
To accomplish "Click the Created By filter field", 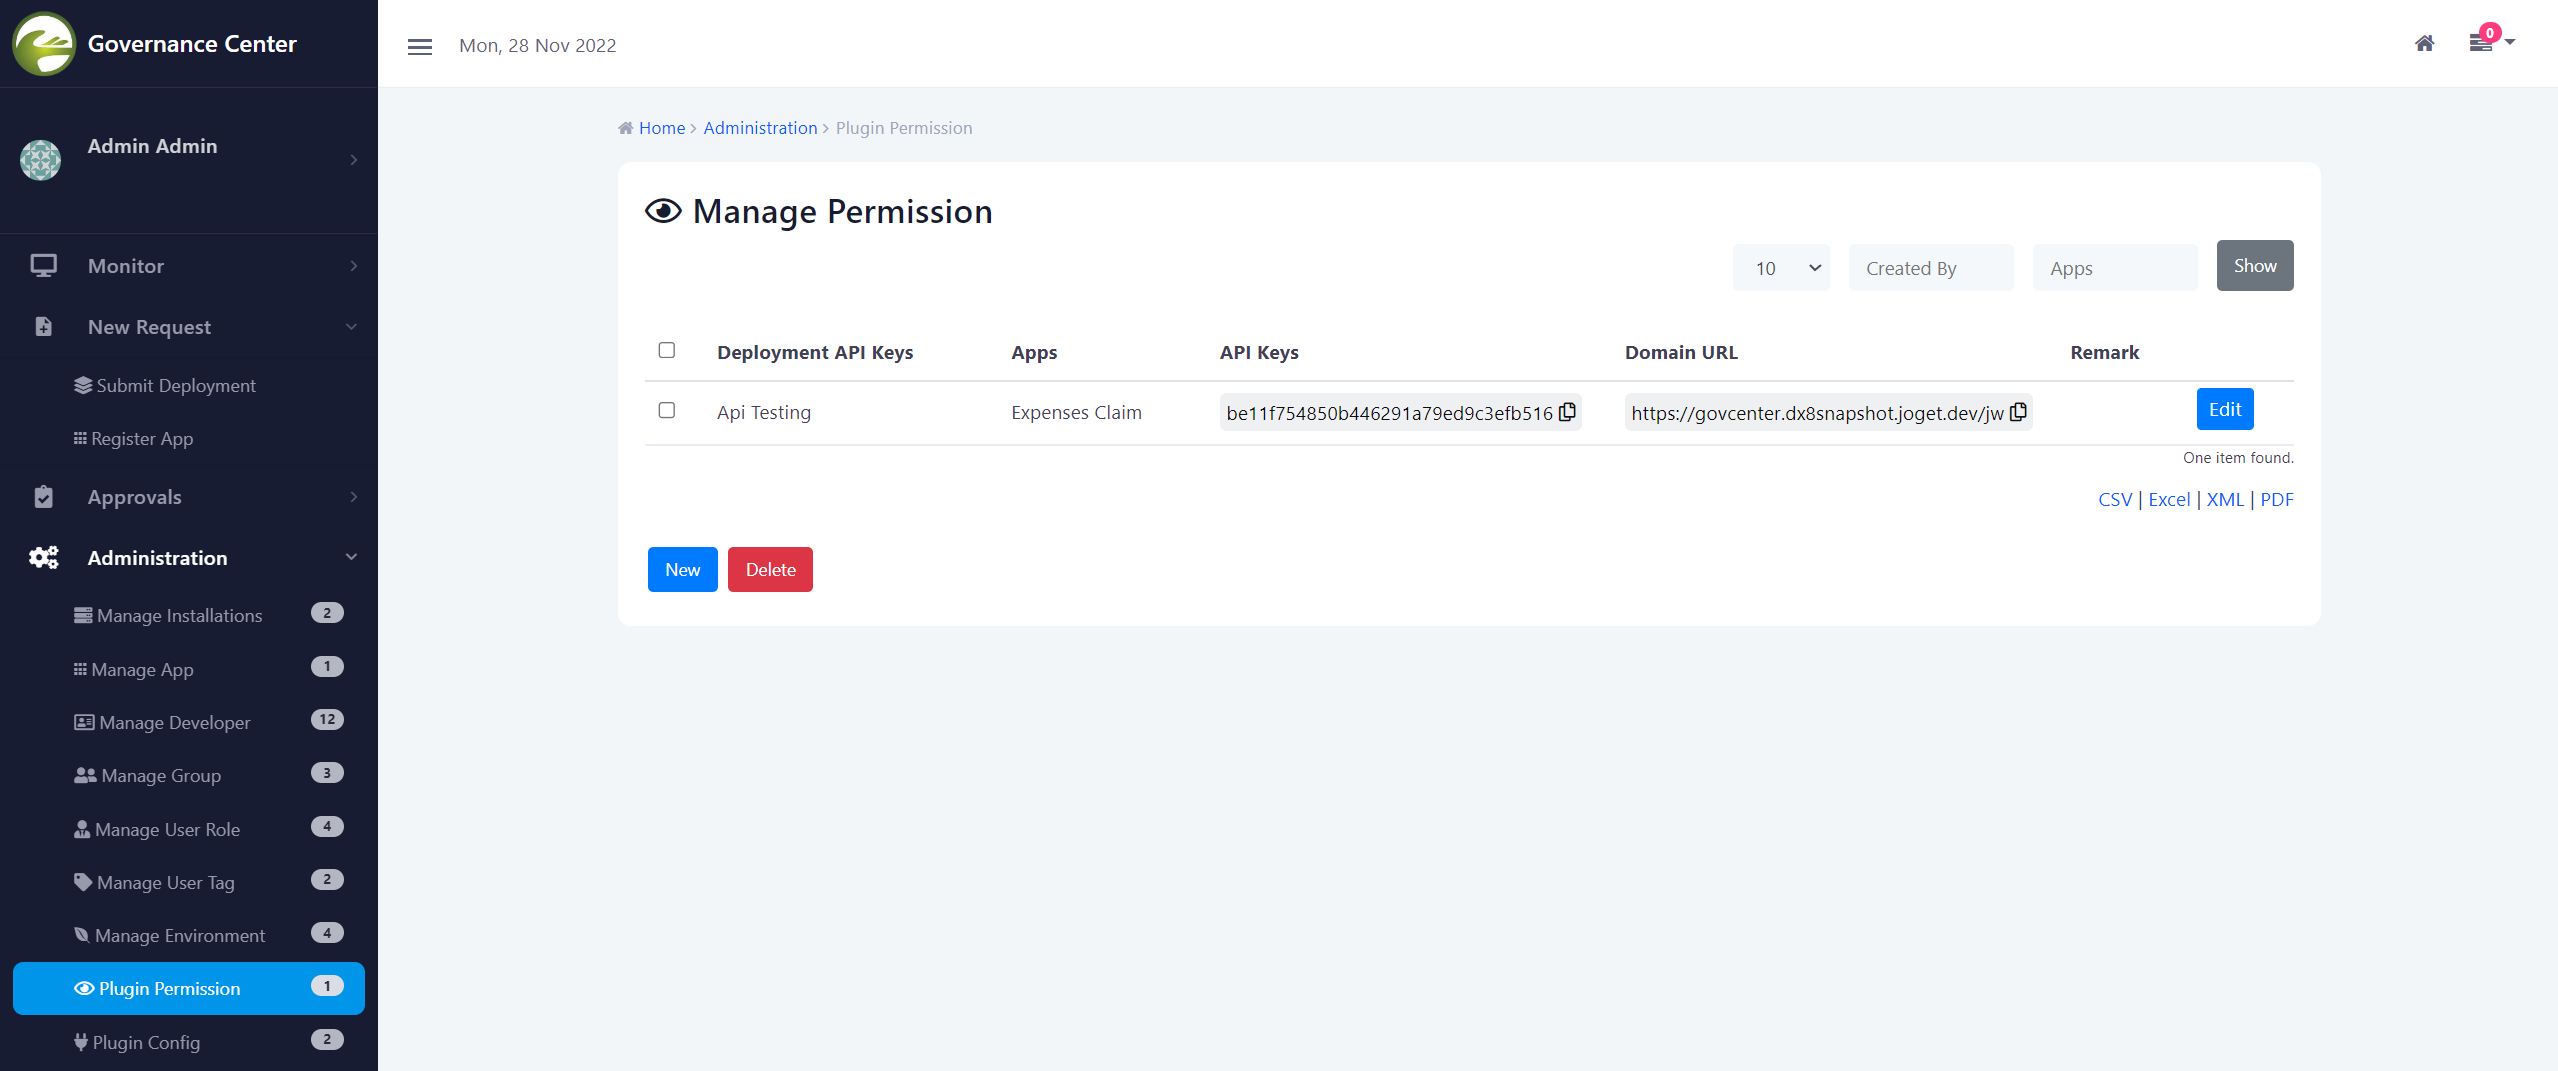I will pyautogui.click(x=1930, y=268).
